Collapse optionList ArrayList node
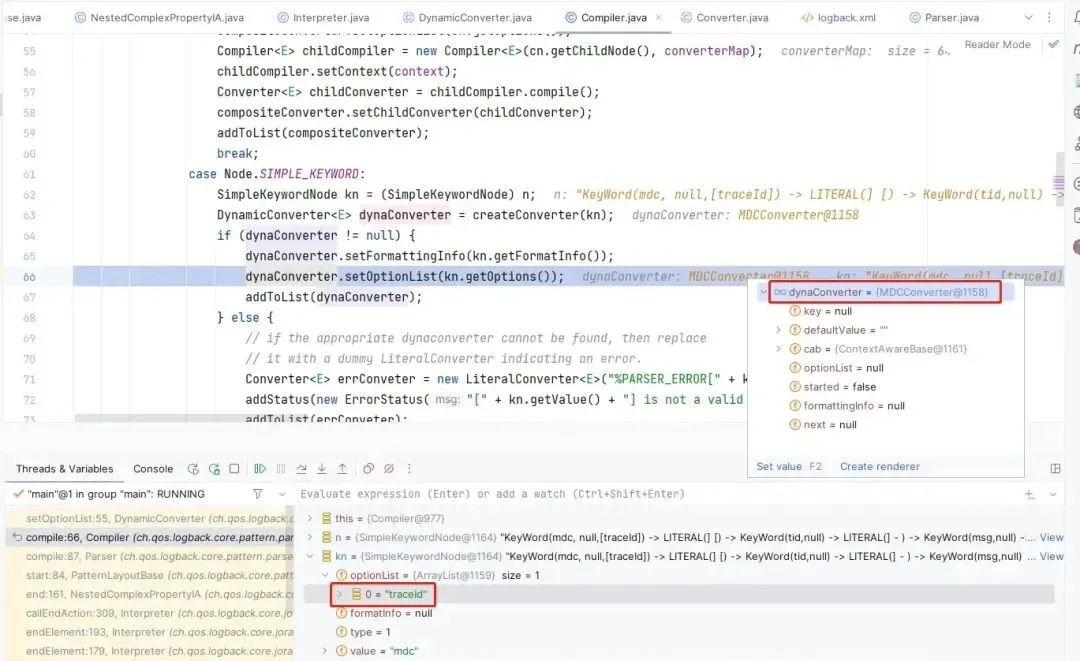 pyautogui.click(x=324, y=575)
